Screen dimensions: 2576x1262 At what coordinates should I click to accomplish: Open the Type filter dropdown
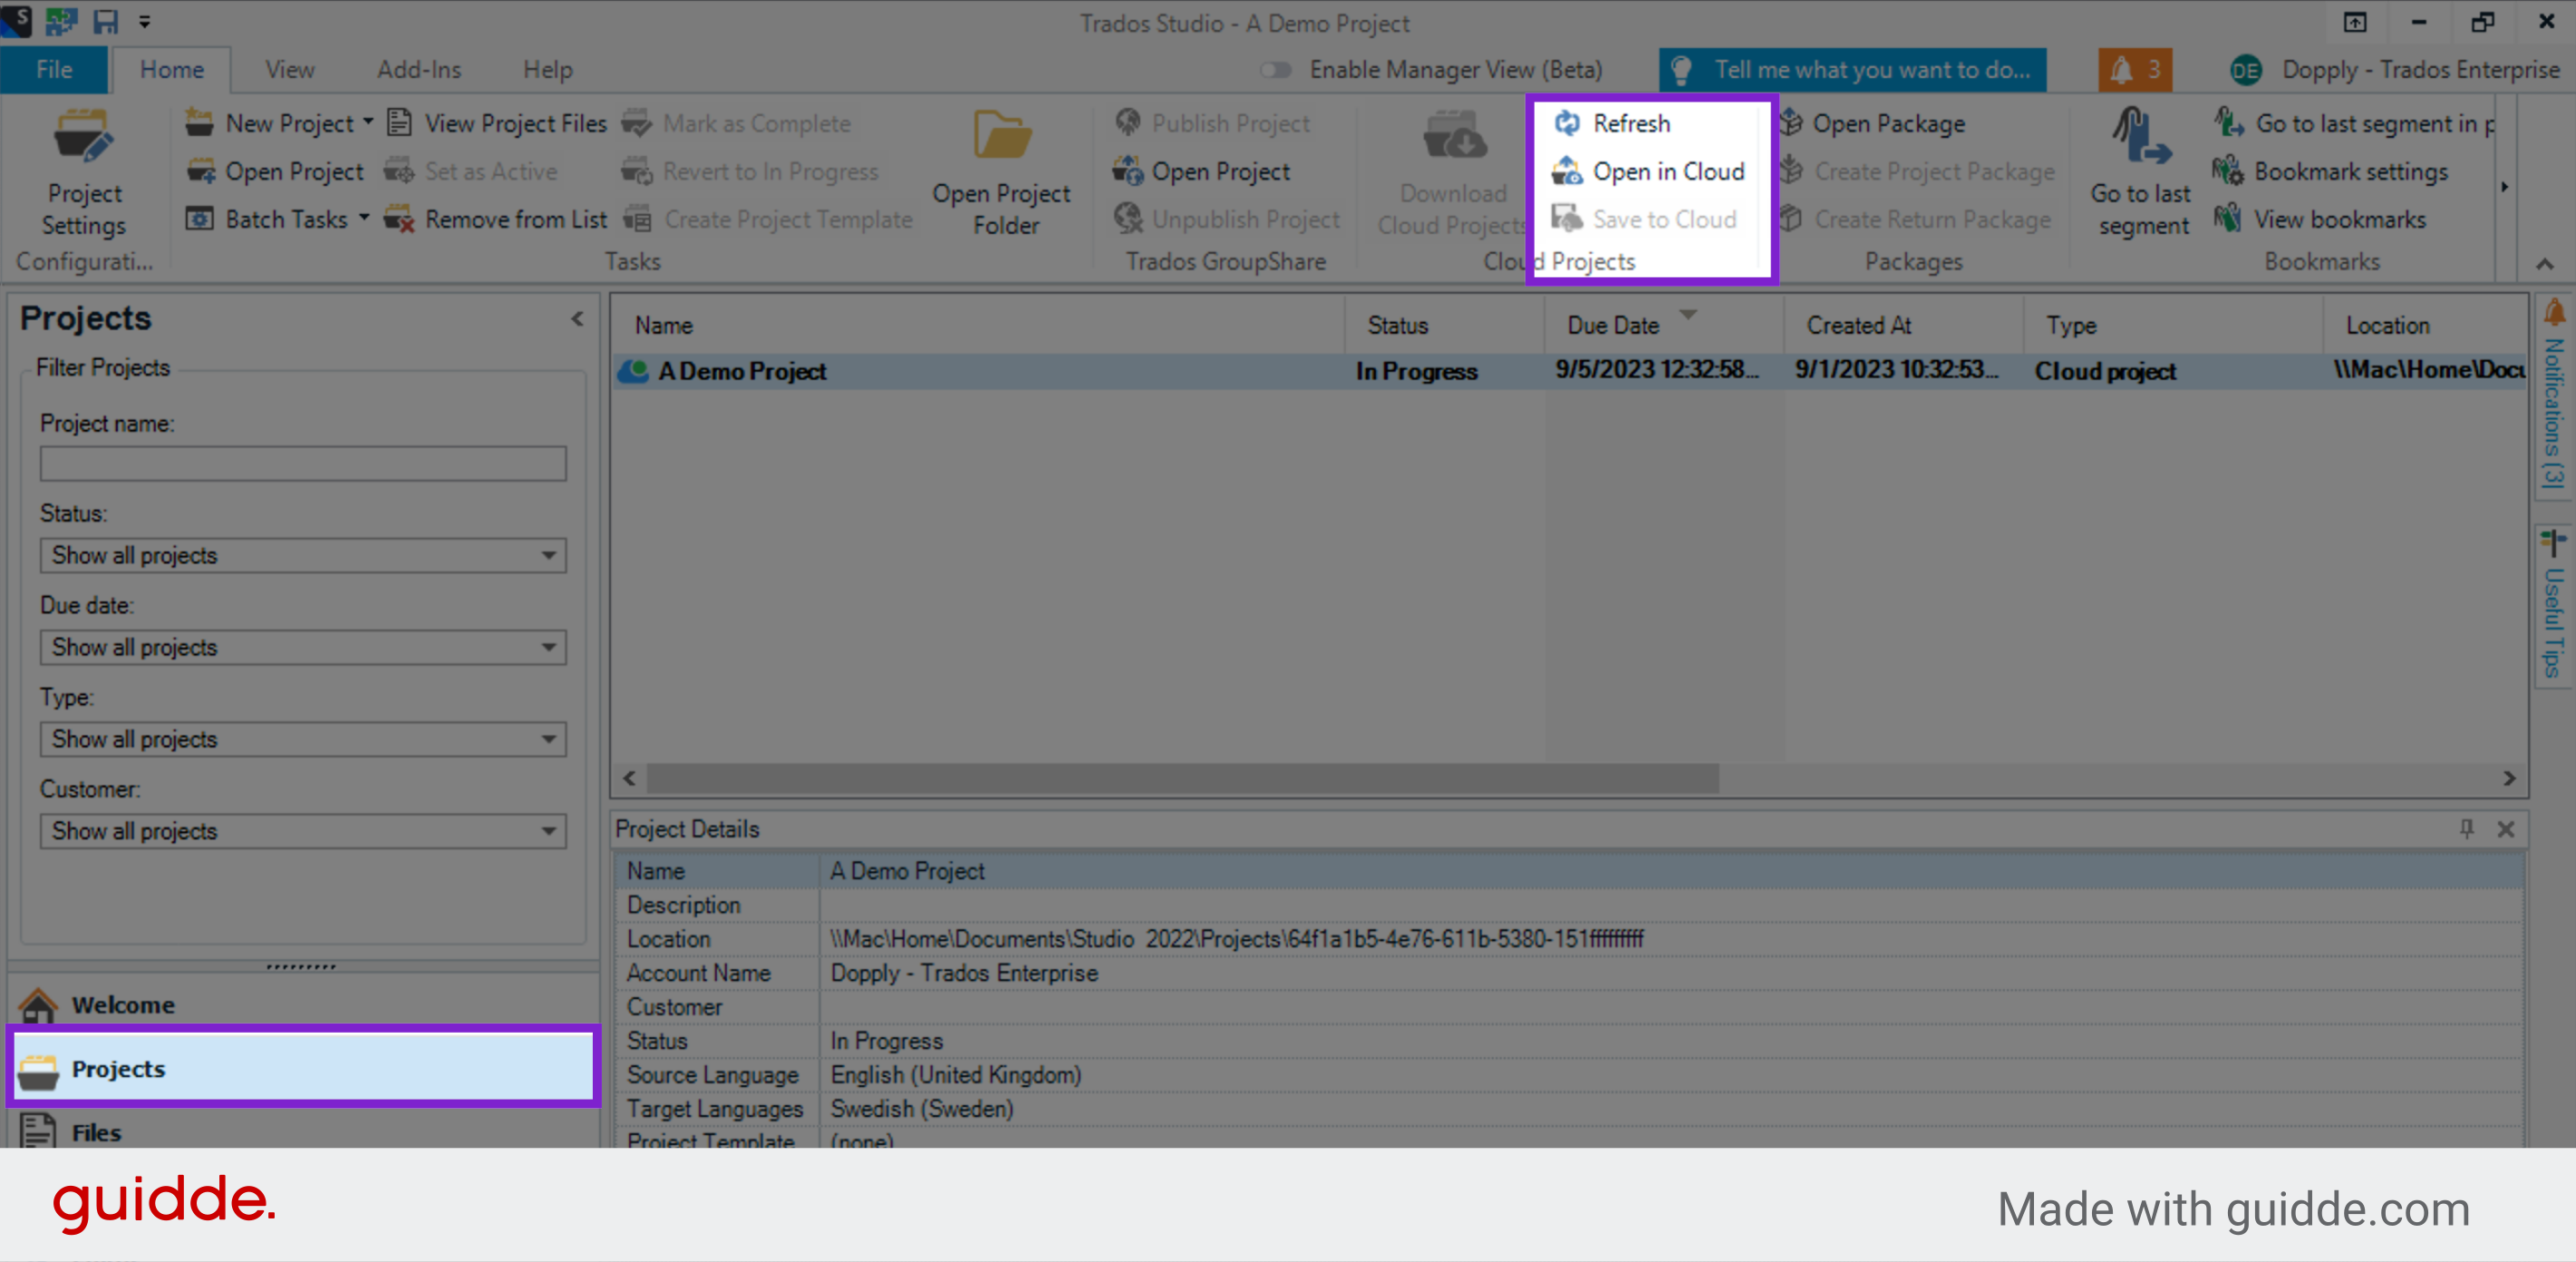(303, 739)
